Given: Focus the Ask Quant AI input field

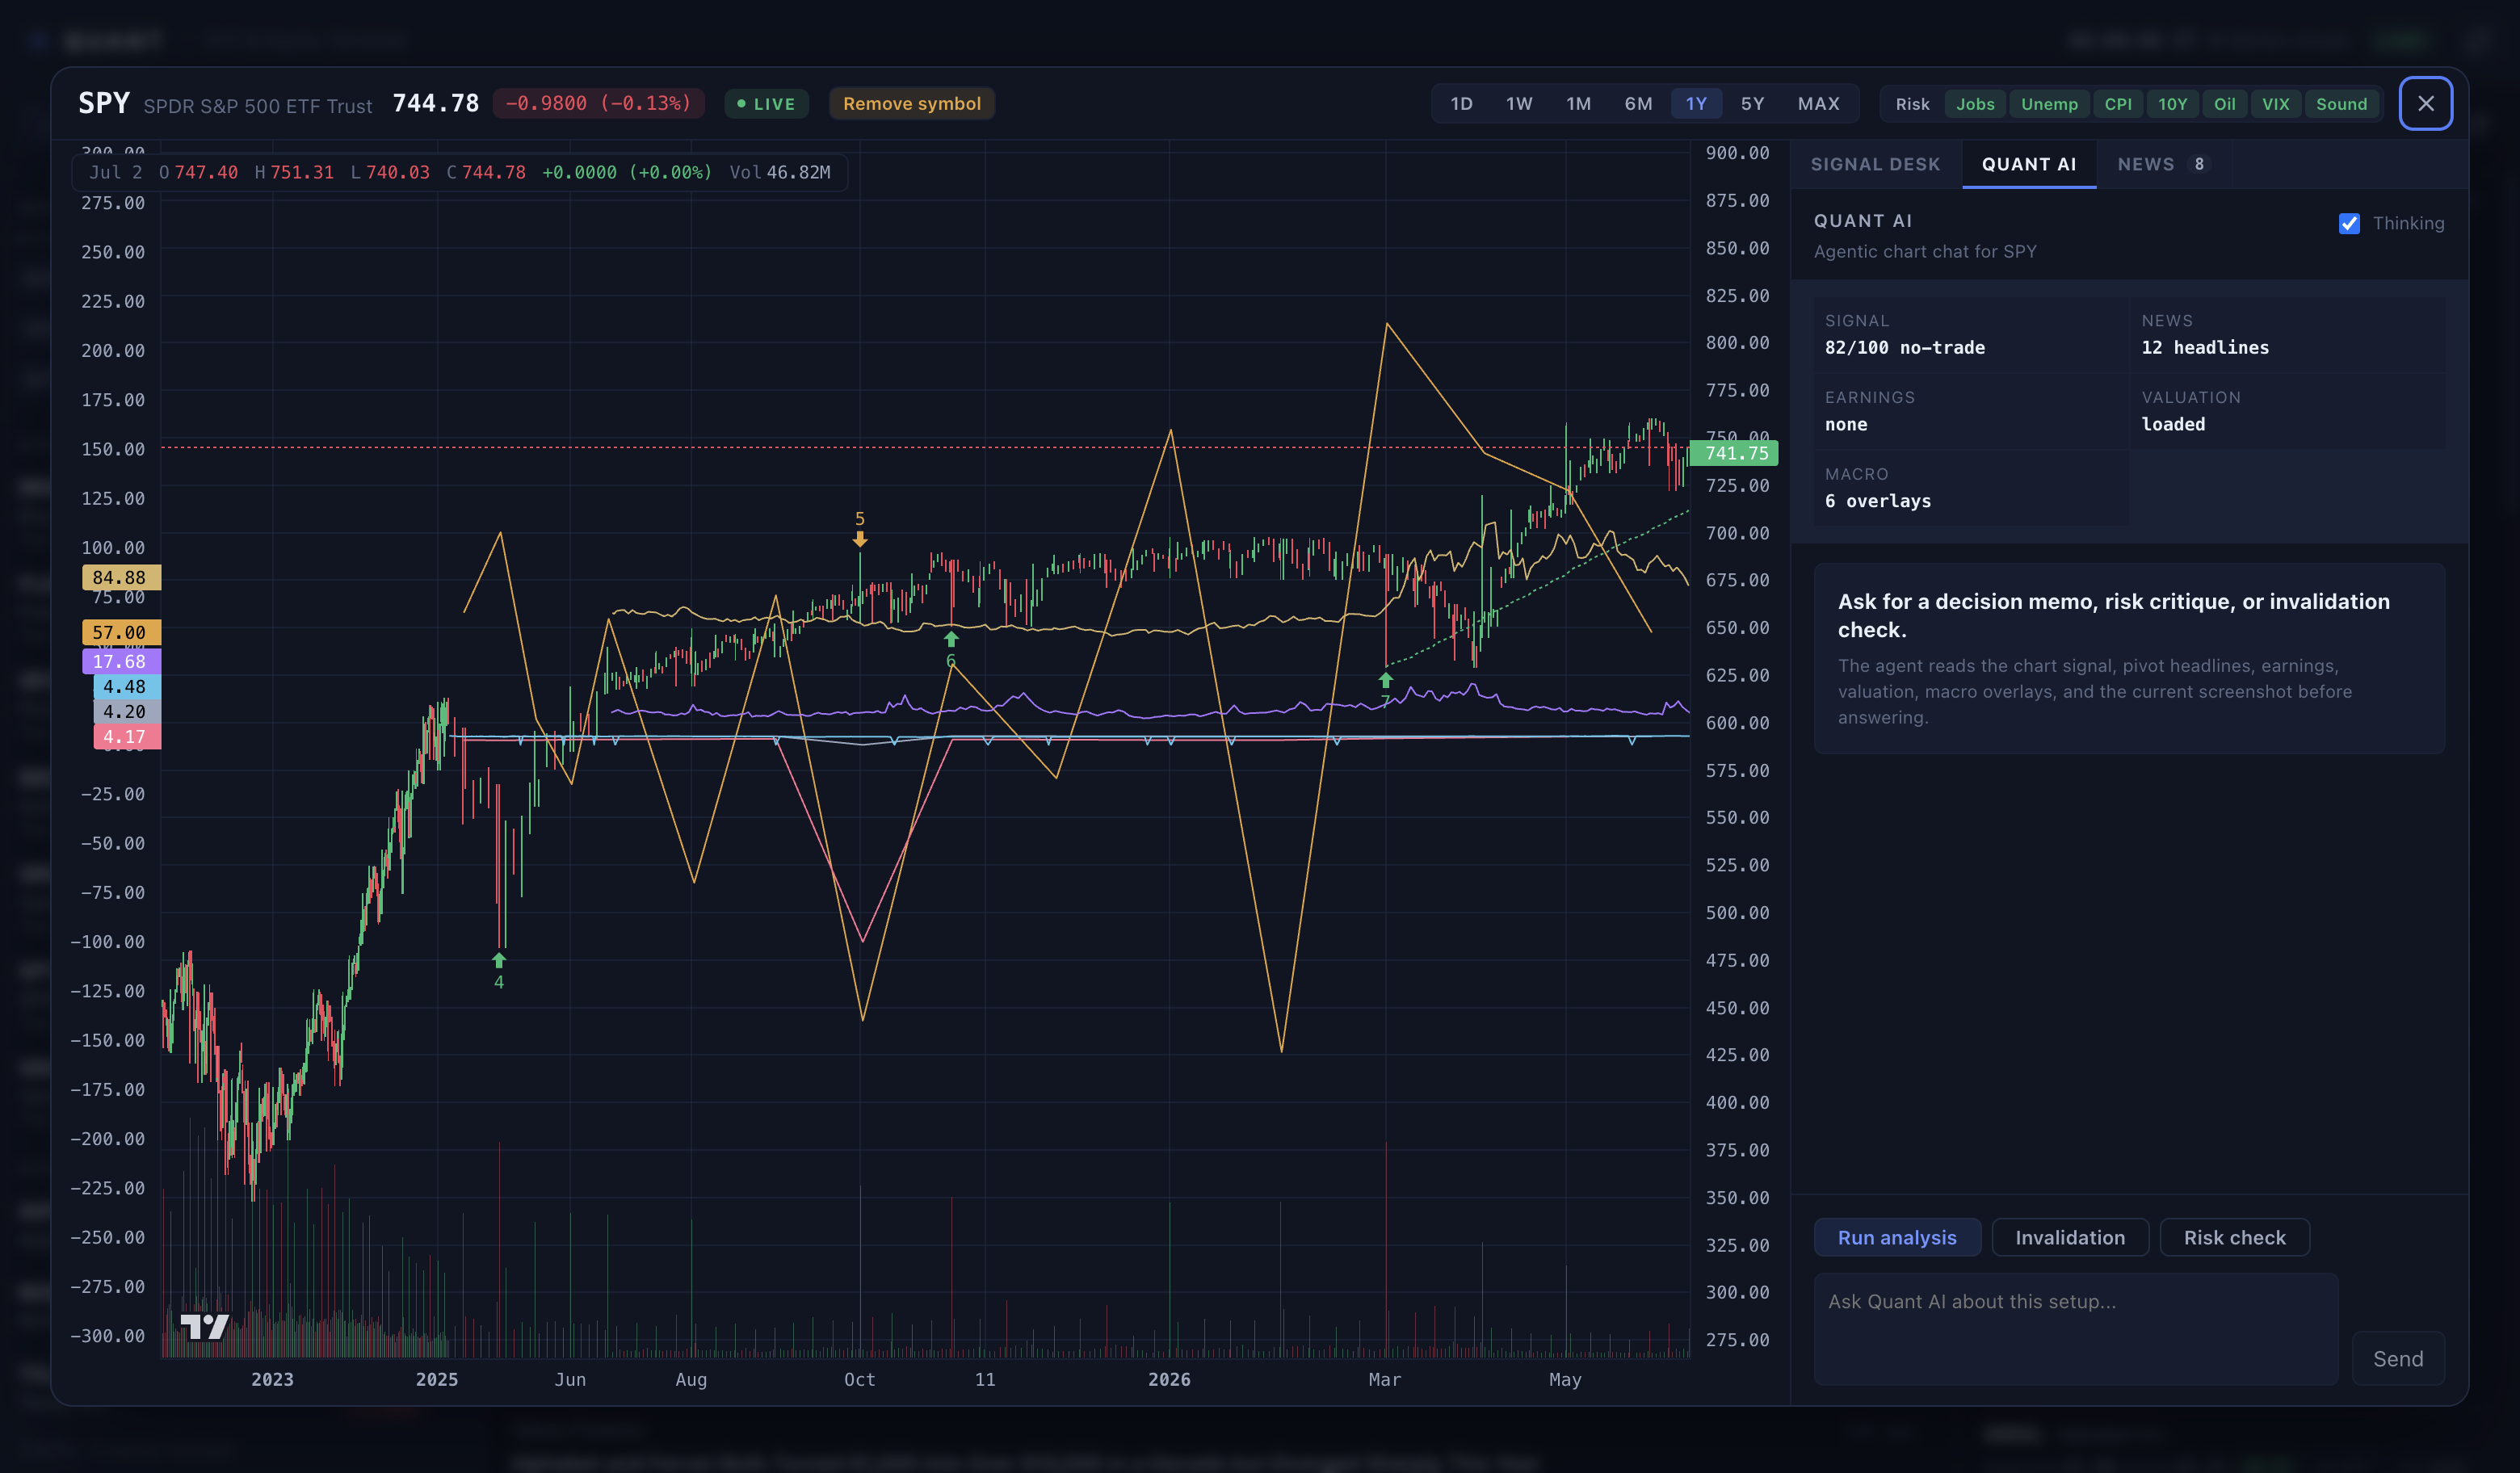Looking at the screenshot, I should tap(2076, 1329).
